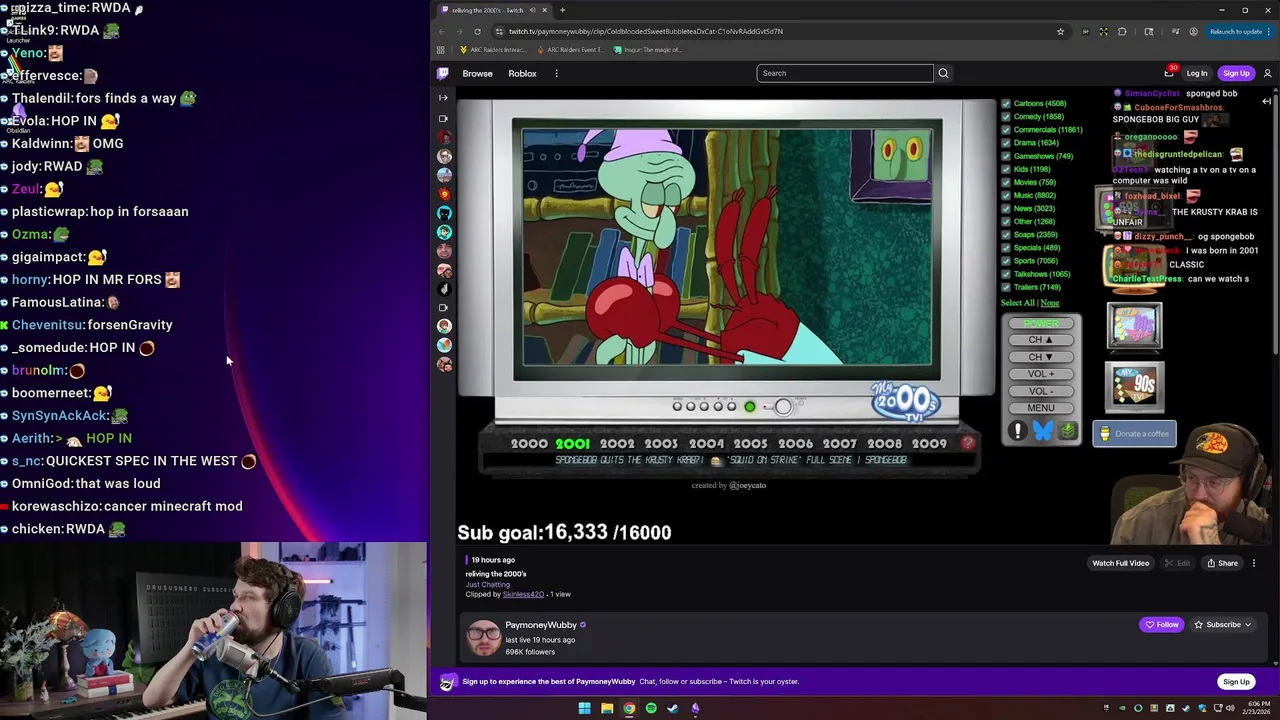This screenshot has width=1280, height=720.
Task: Click the None link under categories
Action: pyautogui.click(x=1050, y=303)
